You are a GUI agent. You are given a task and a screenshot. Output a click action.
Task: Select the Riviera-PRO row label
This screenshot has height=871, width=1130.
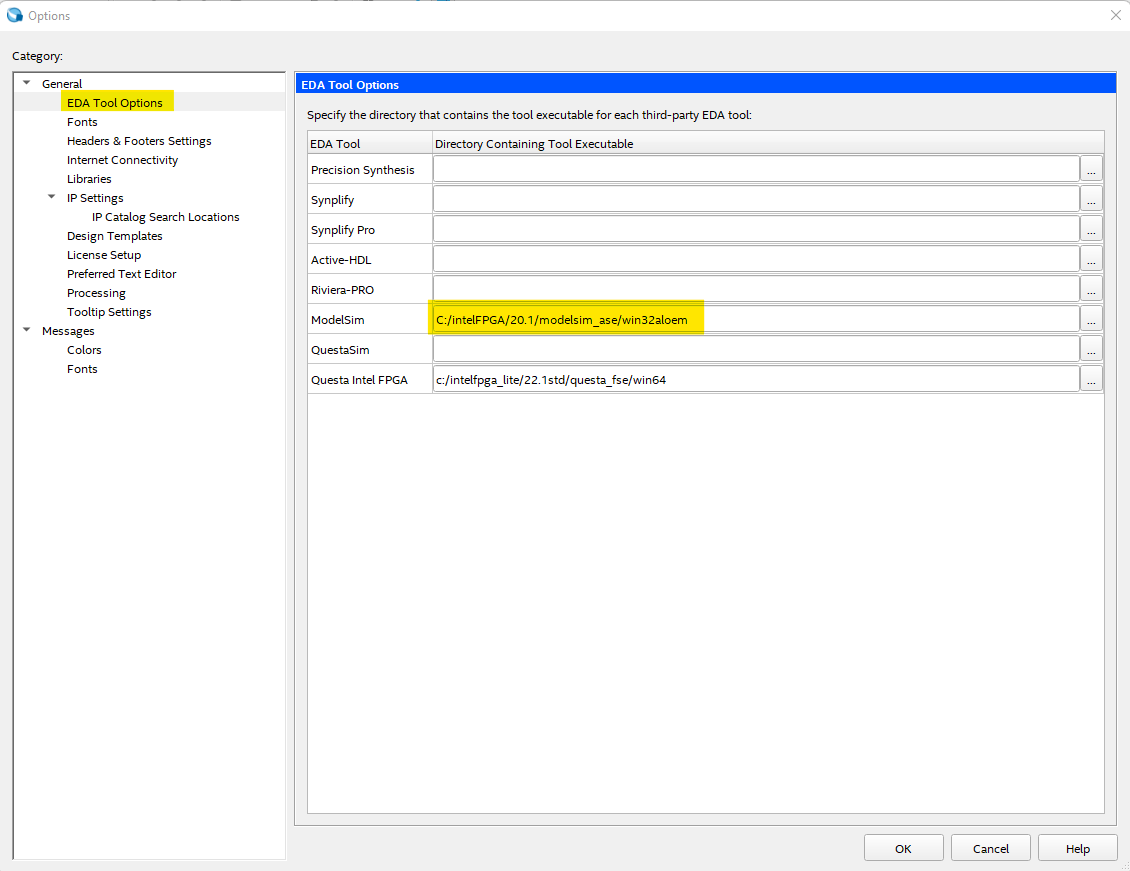[x=342, y=290]
